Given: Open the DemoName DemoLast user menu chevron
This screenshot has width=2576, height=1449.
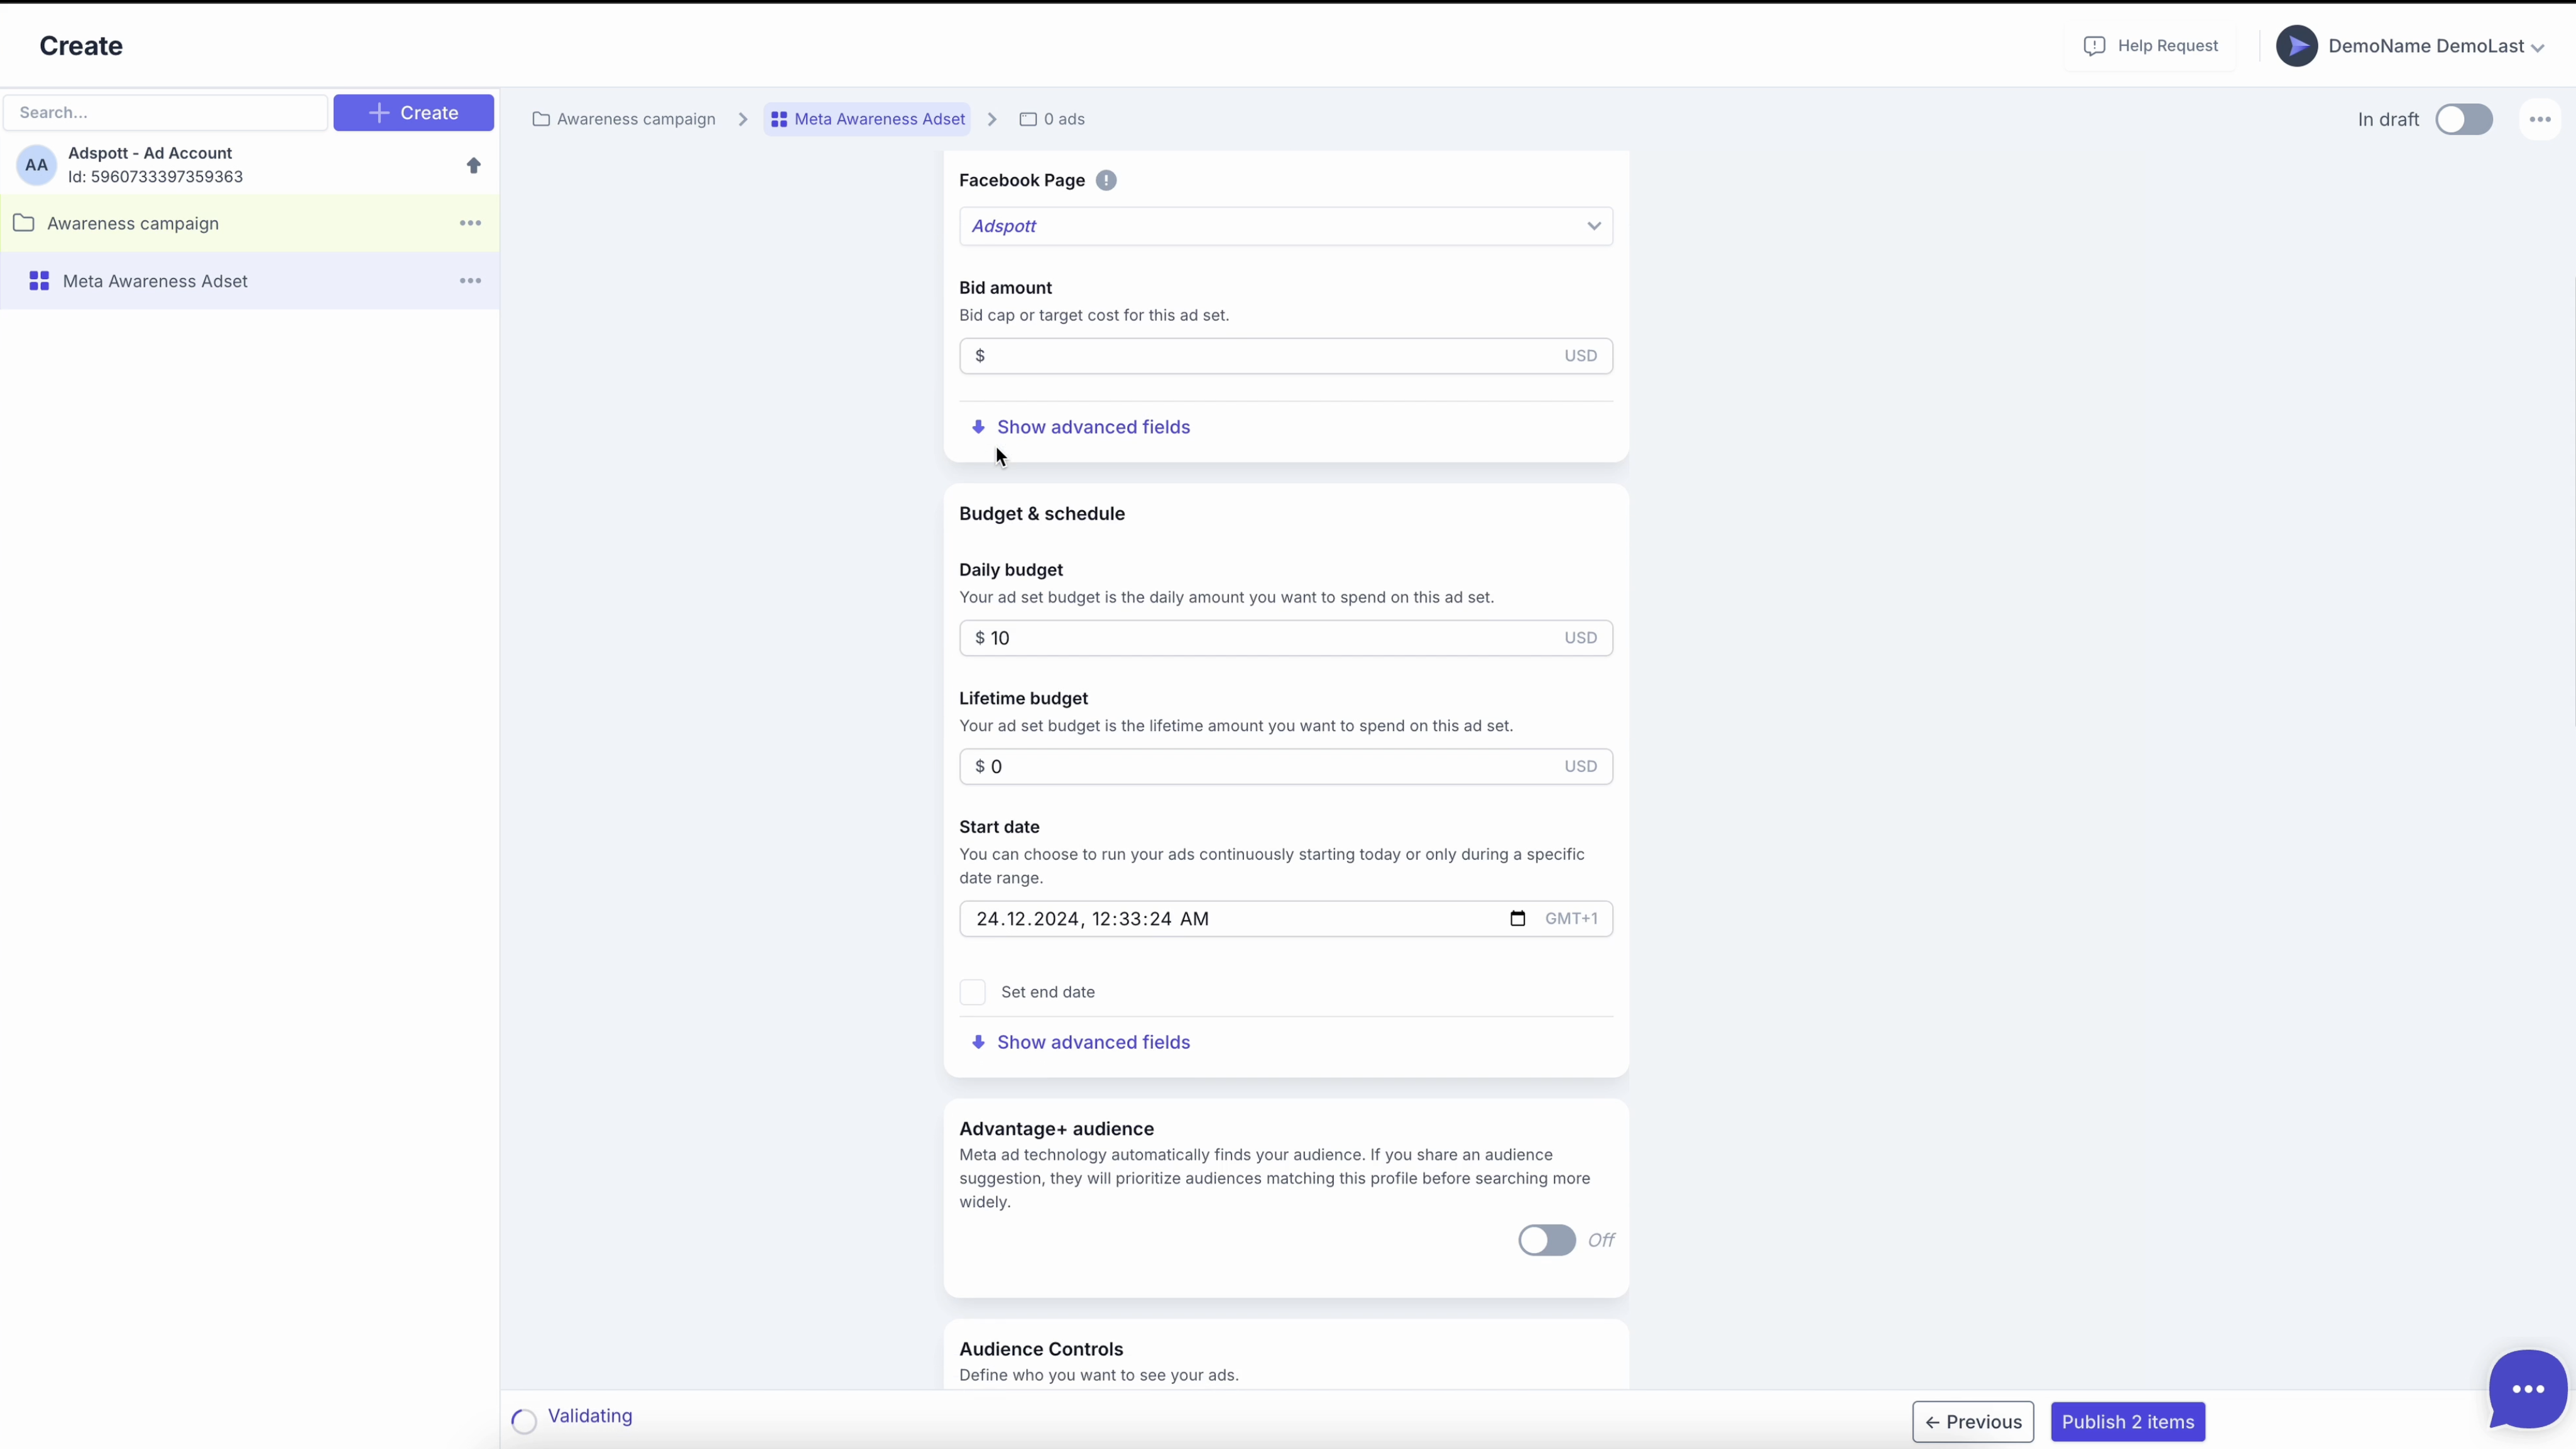Looking at the screenshot, I should 2537,48.
